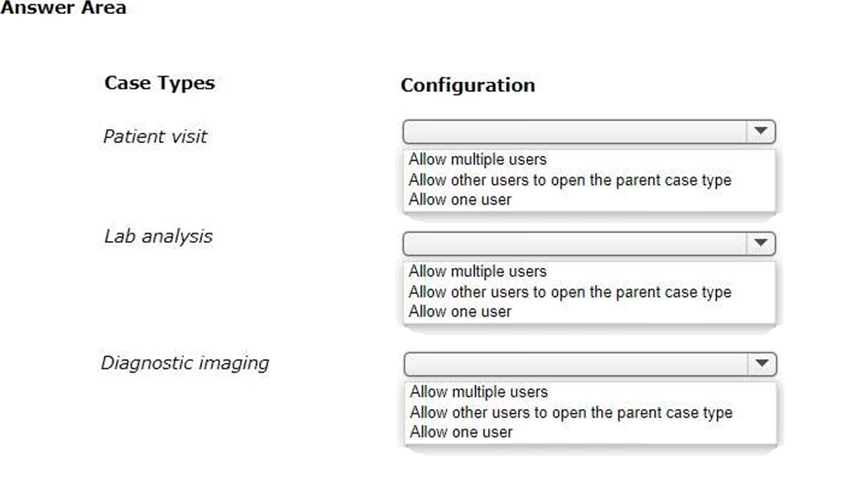Click the Lab analysis case type label
The width and height of the screenshot is (846, 495).
pos(158,236)
